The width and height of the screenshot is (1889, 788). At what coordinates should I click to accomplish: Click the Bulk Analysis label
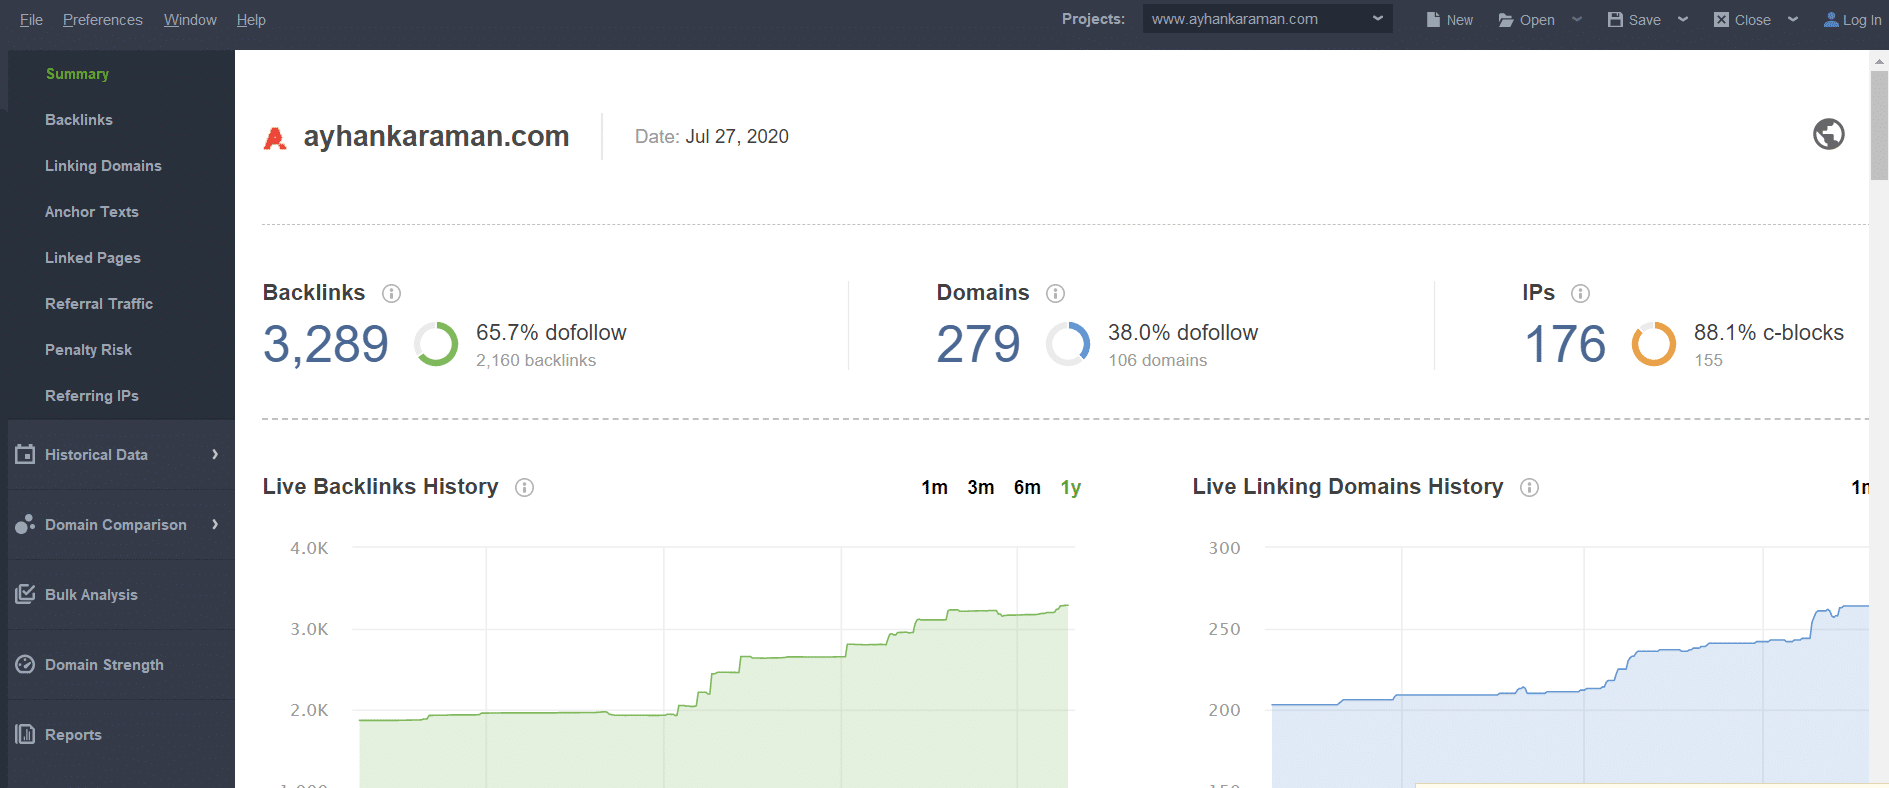pyautogui.click(x=91, y=595)
